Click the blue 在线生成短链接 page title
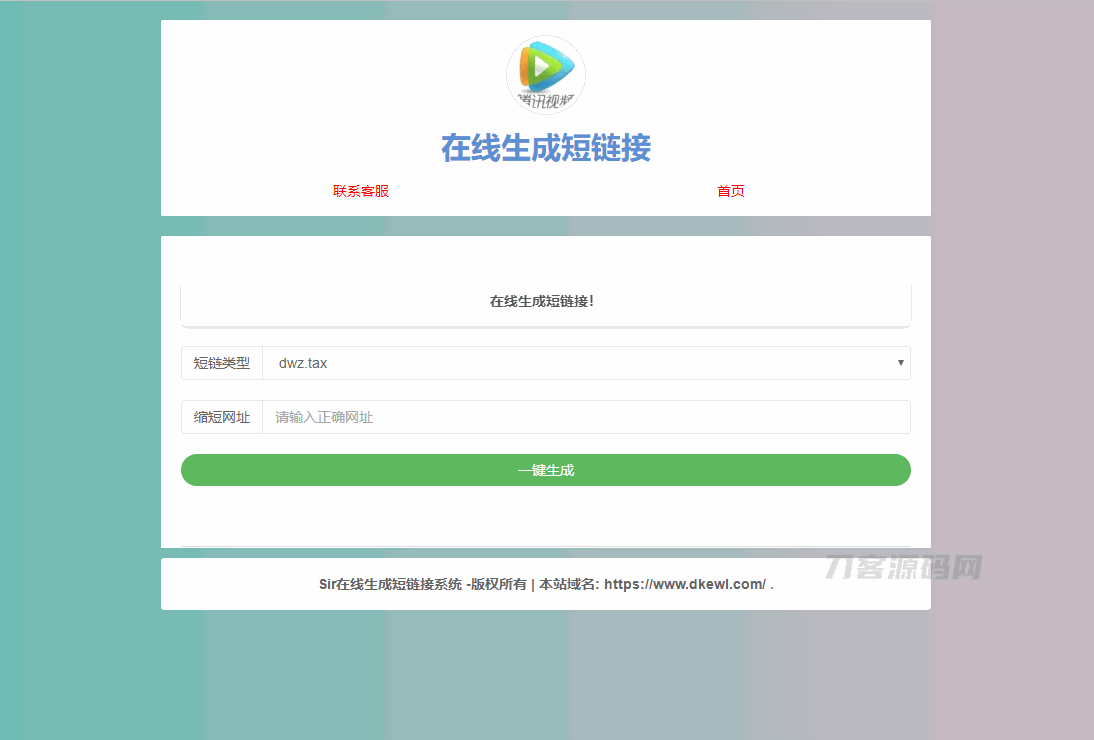 click(x=546, y=148)
